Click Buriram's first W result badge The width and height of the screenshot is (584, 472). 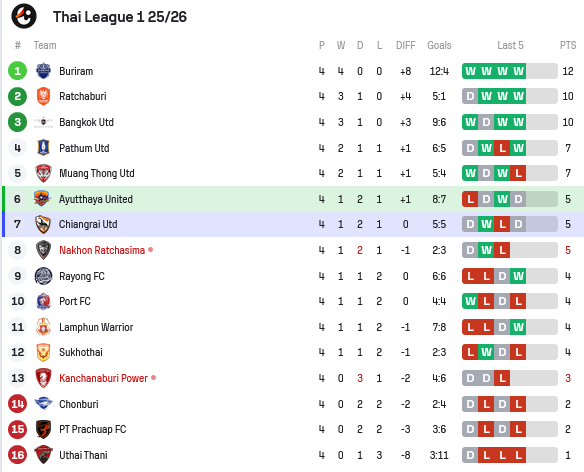[x=470, y=71]
